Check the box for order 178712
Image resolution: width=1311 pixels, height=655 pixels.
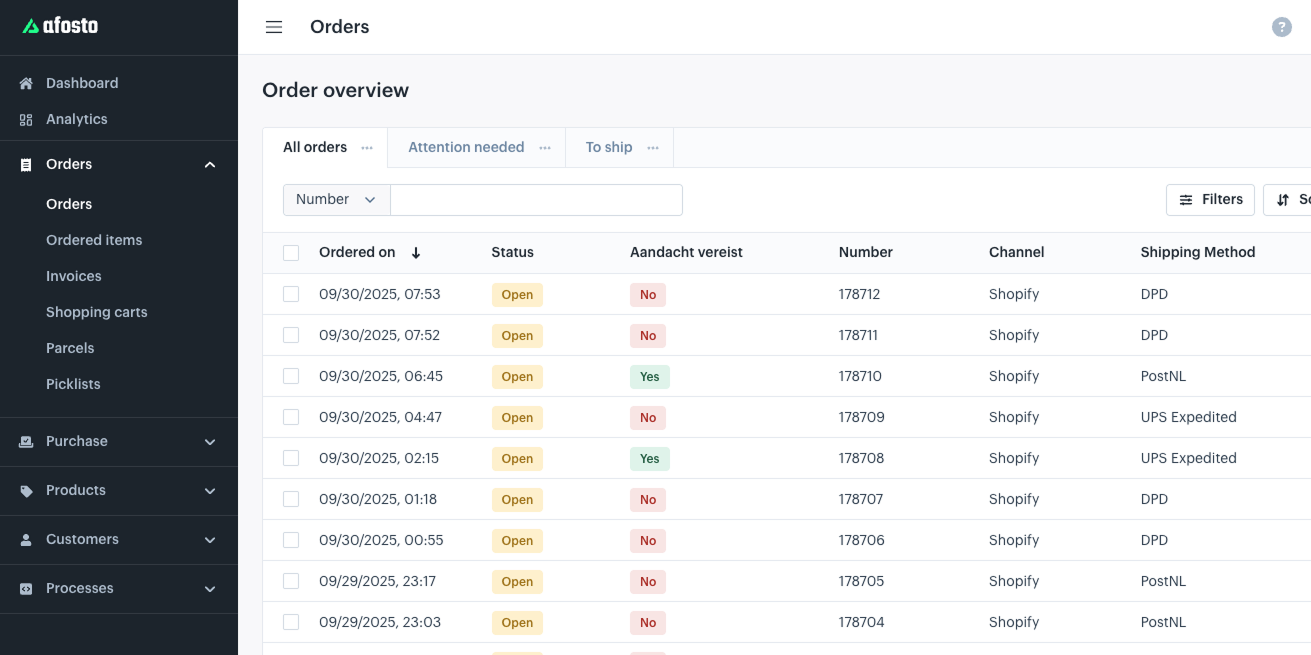(291, 294)
